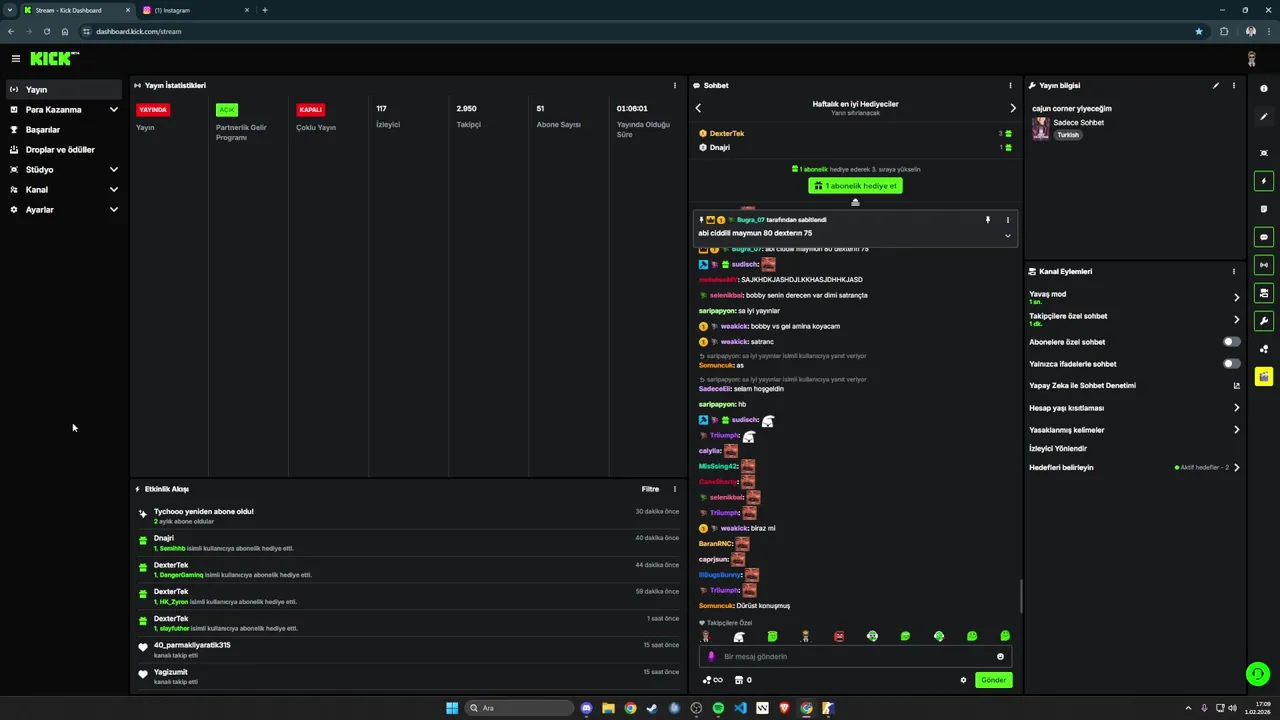Click the yellow clapperboard clip icon

(1264, 377)
